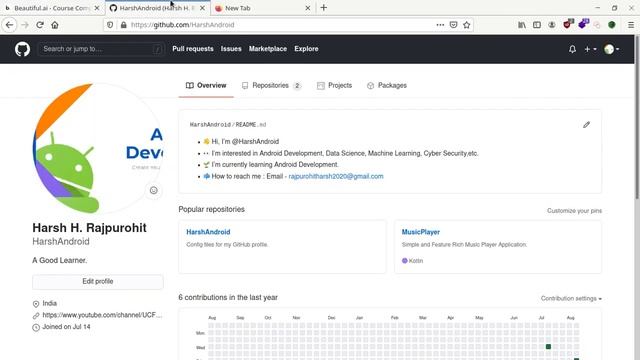Image resolution: width=640 pixels, height=360 pixels.
Task: Open page actions three-dot menu
Action: coord(440,25)
